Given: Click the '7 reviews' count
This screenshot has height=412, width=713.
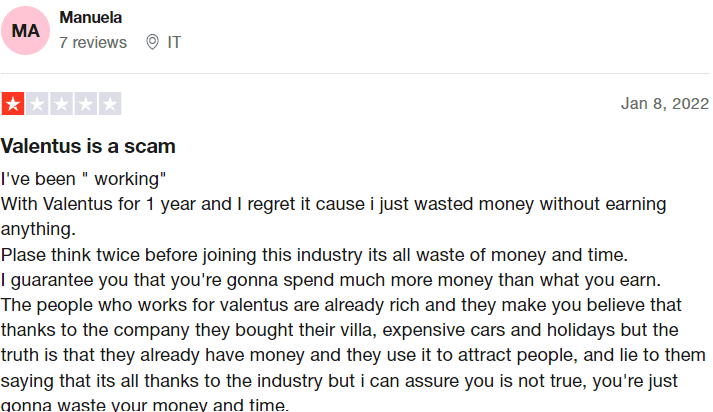Looking at the screenshot, I should (93, 42).
